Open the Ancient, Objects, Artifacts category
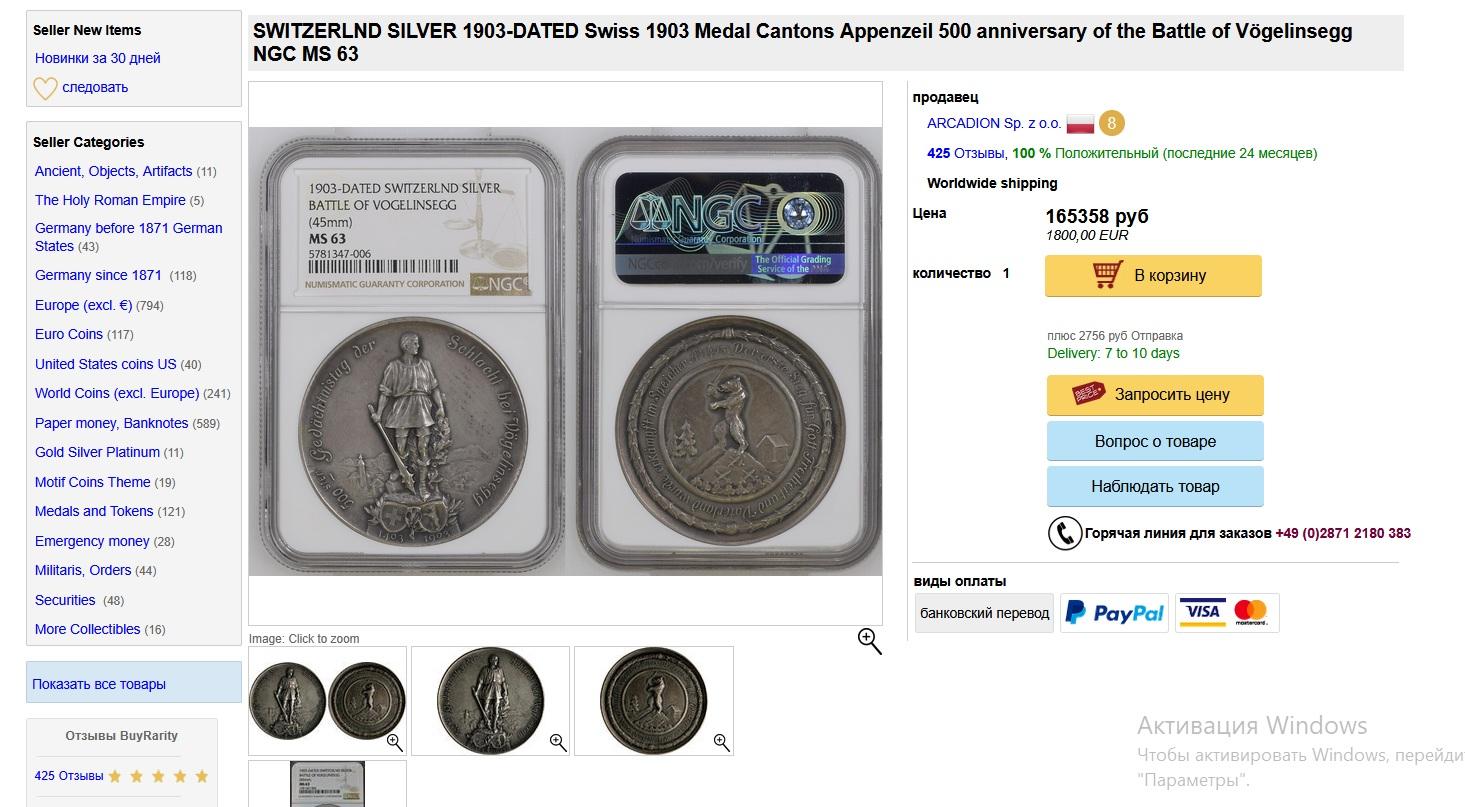The image size is (1465, 807). point(113,171)
